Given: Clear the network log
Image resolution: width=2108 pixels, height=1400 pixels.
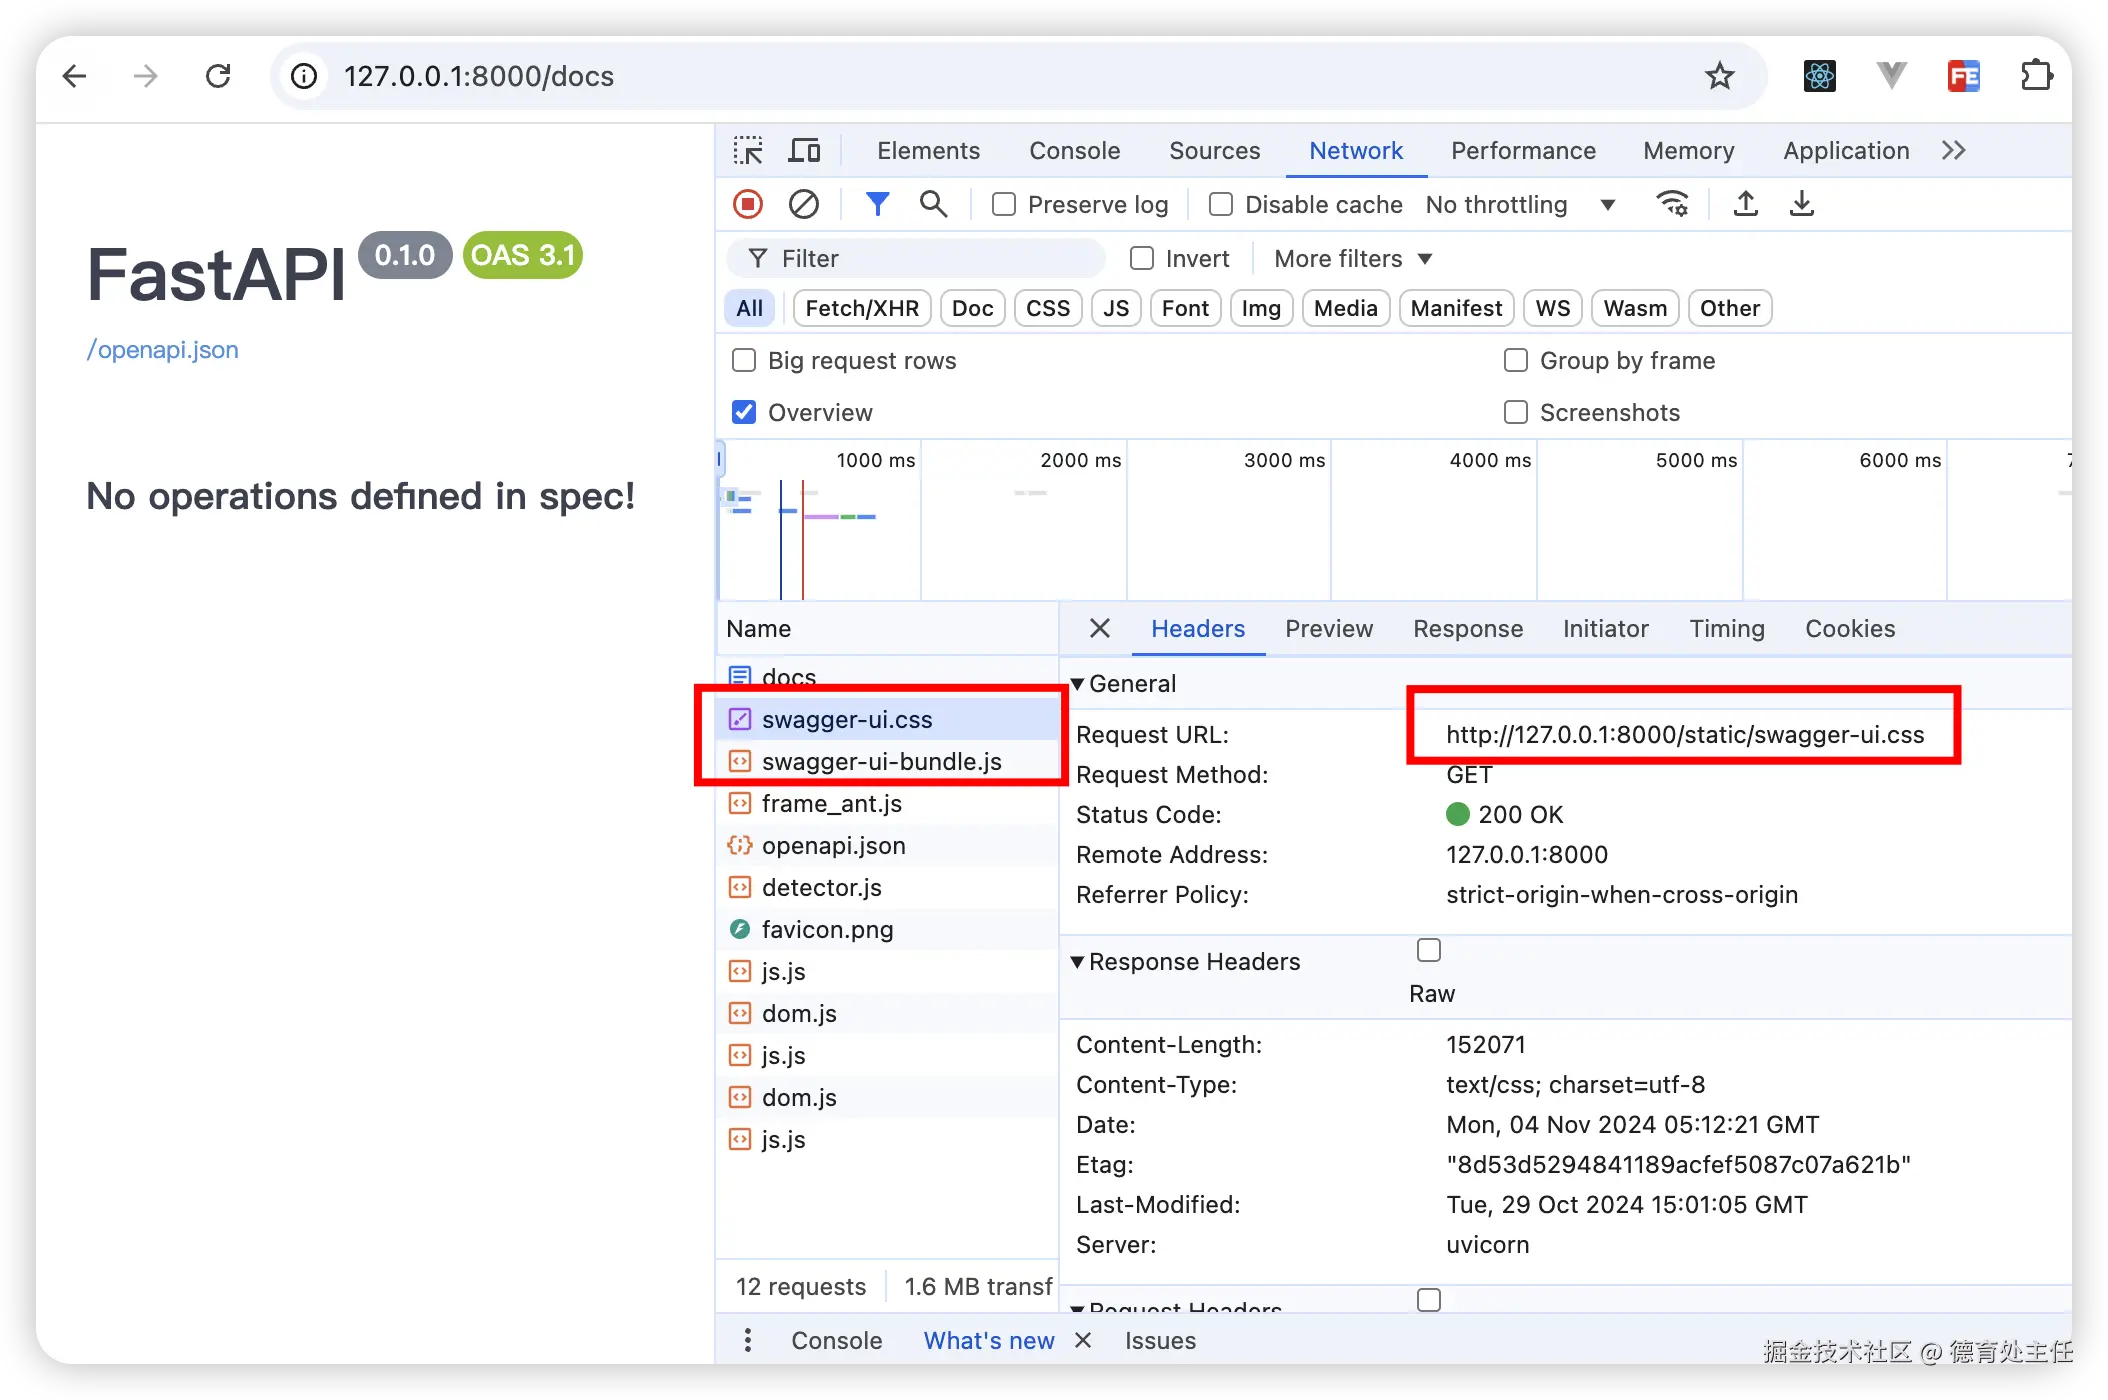Looking at the screenshot, I should pyautogui.click(x=803, y=204).
